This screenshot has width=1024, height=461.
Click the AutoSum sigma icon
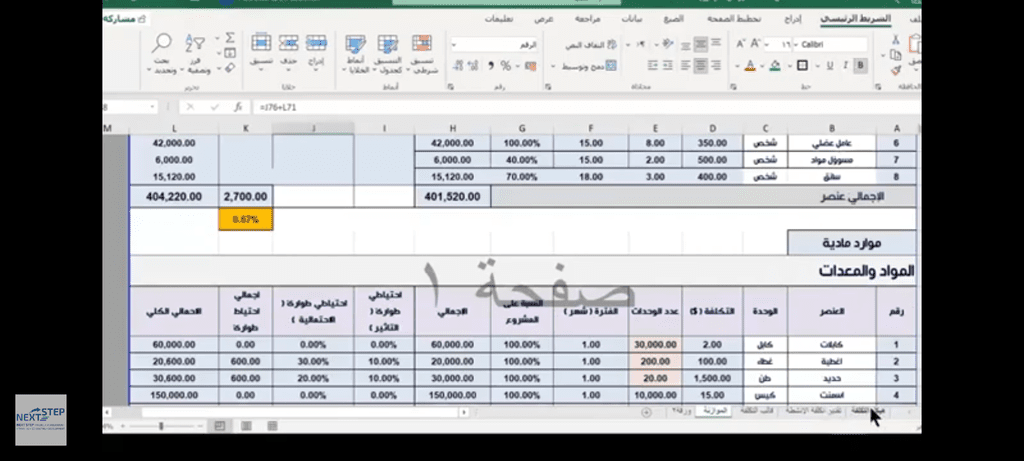pyautogui.click(x=230, y=38)
